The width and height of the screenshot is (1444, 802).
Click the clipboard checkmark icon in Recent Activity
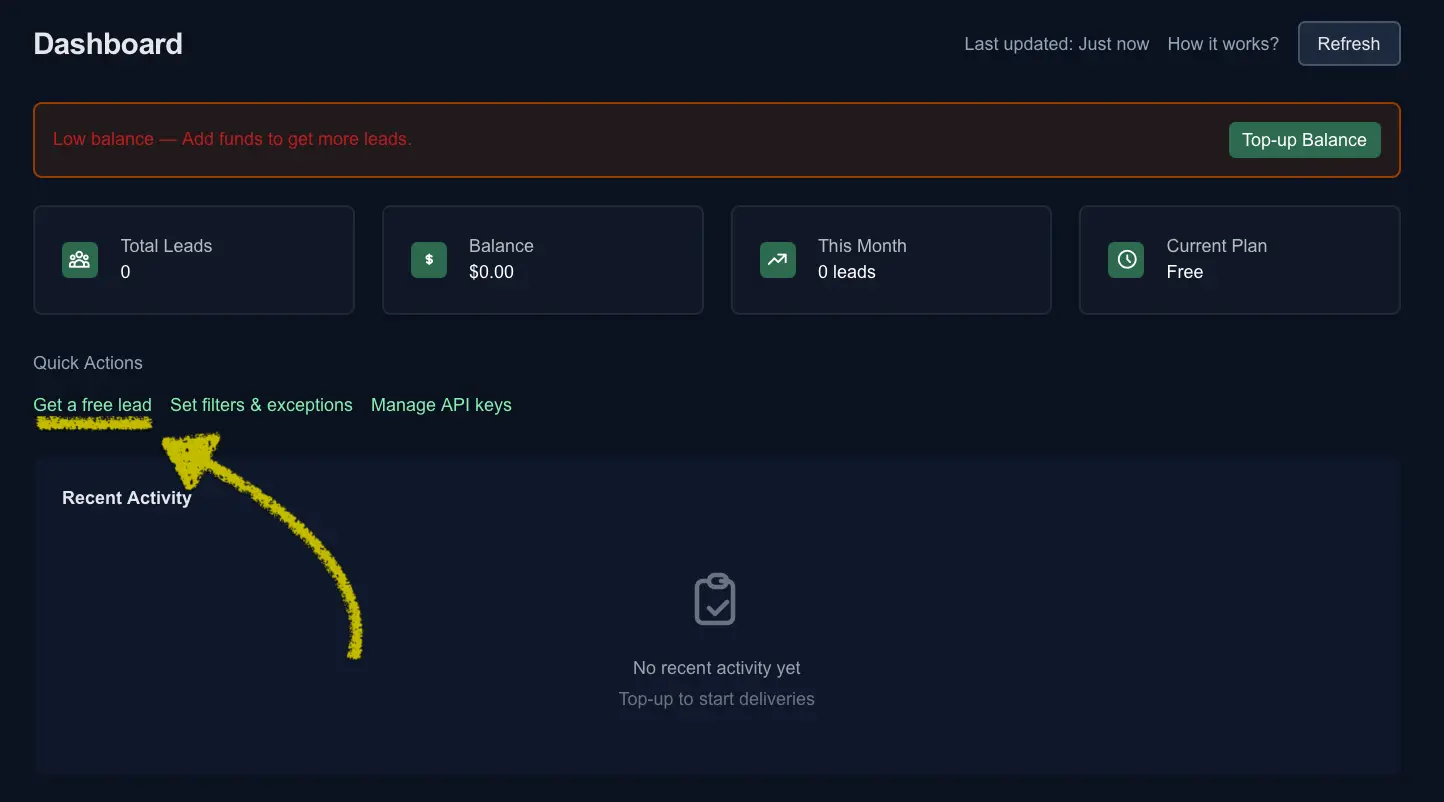point(715,598)
